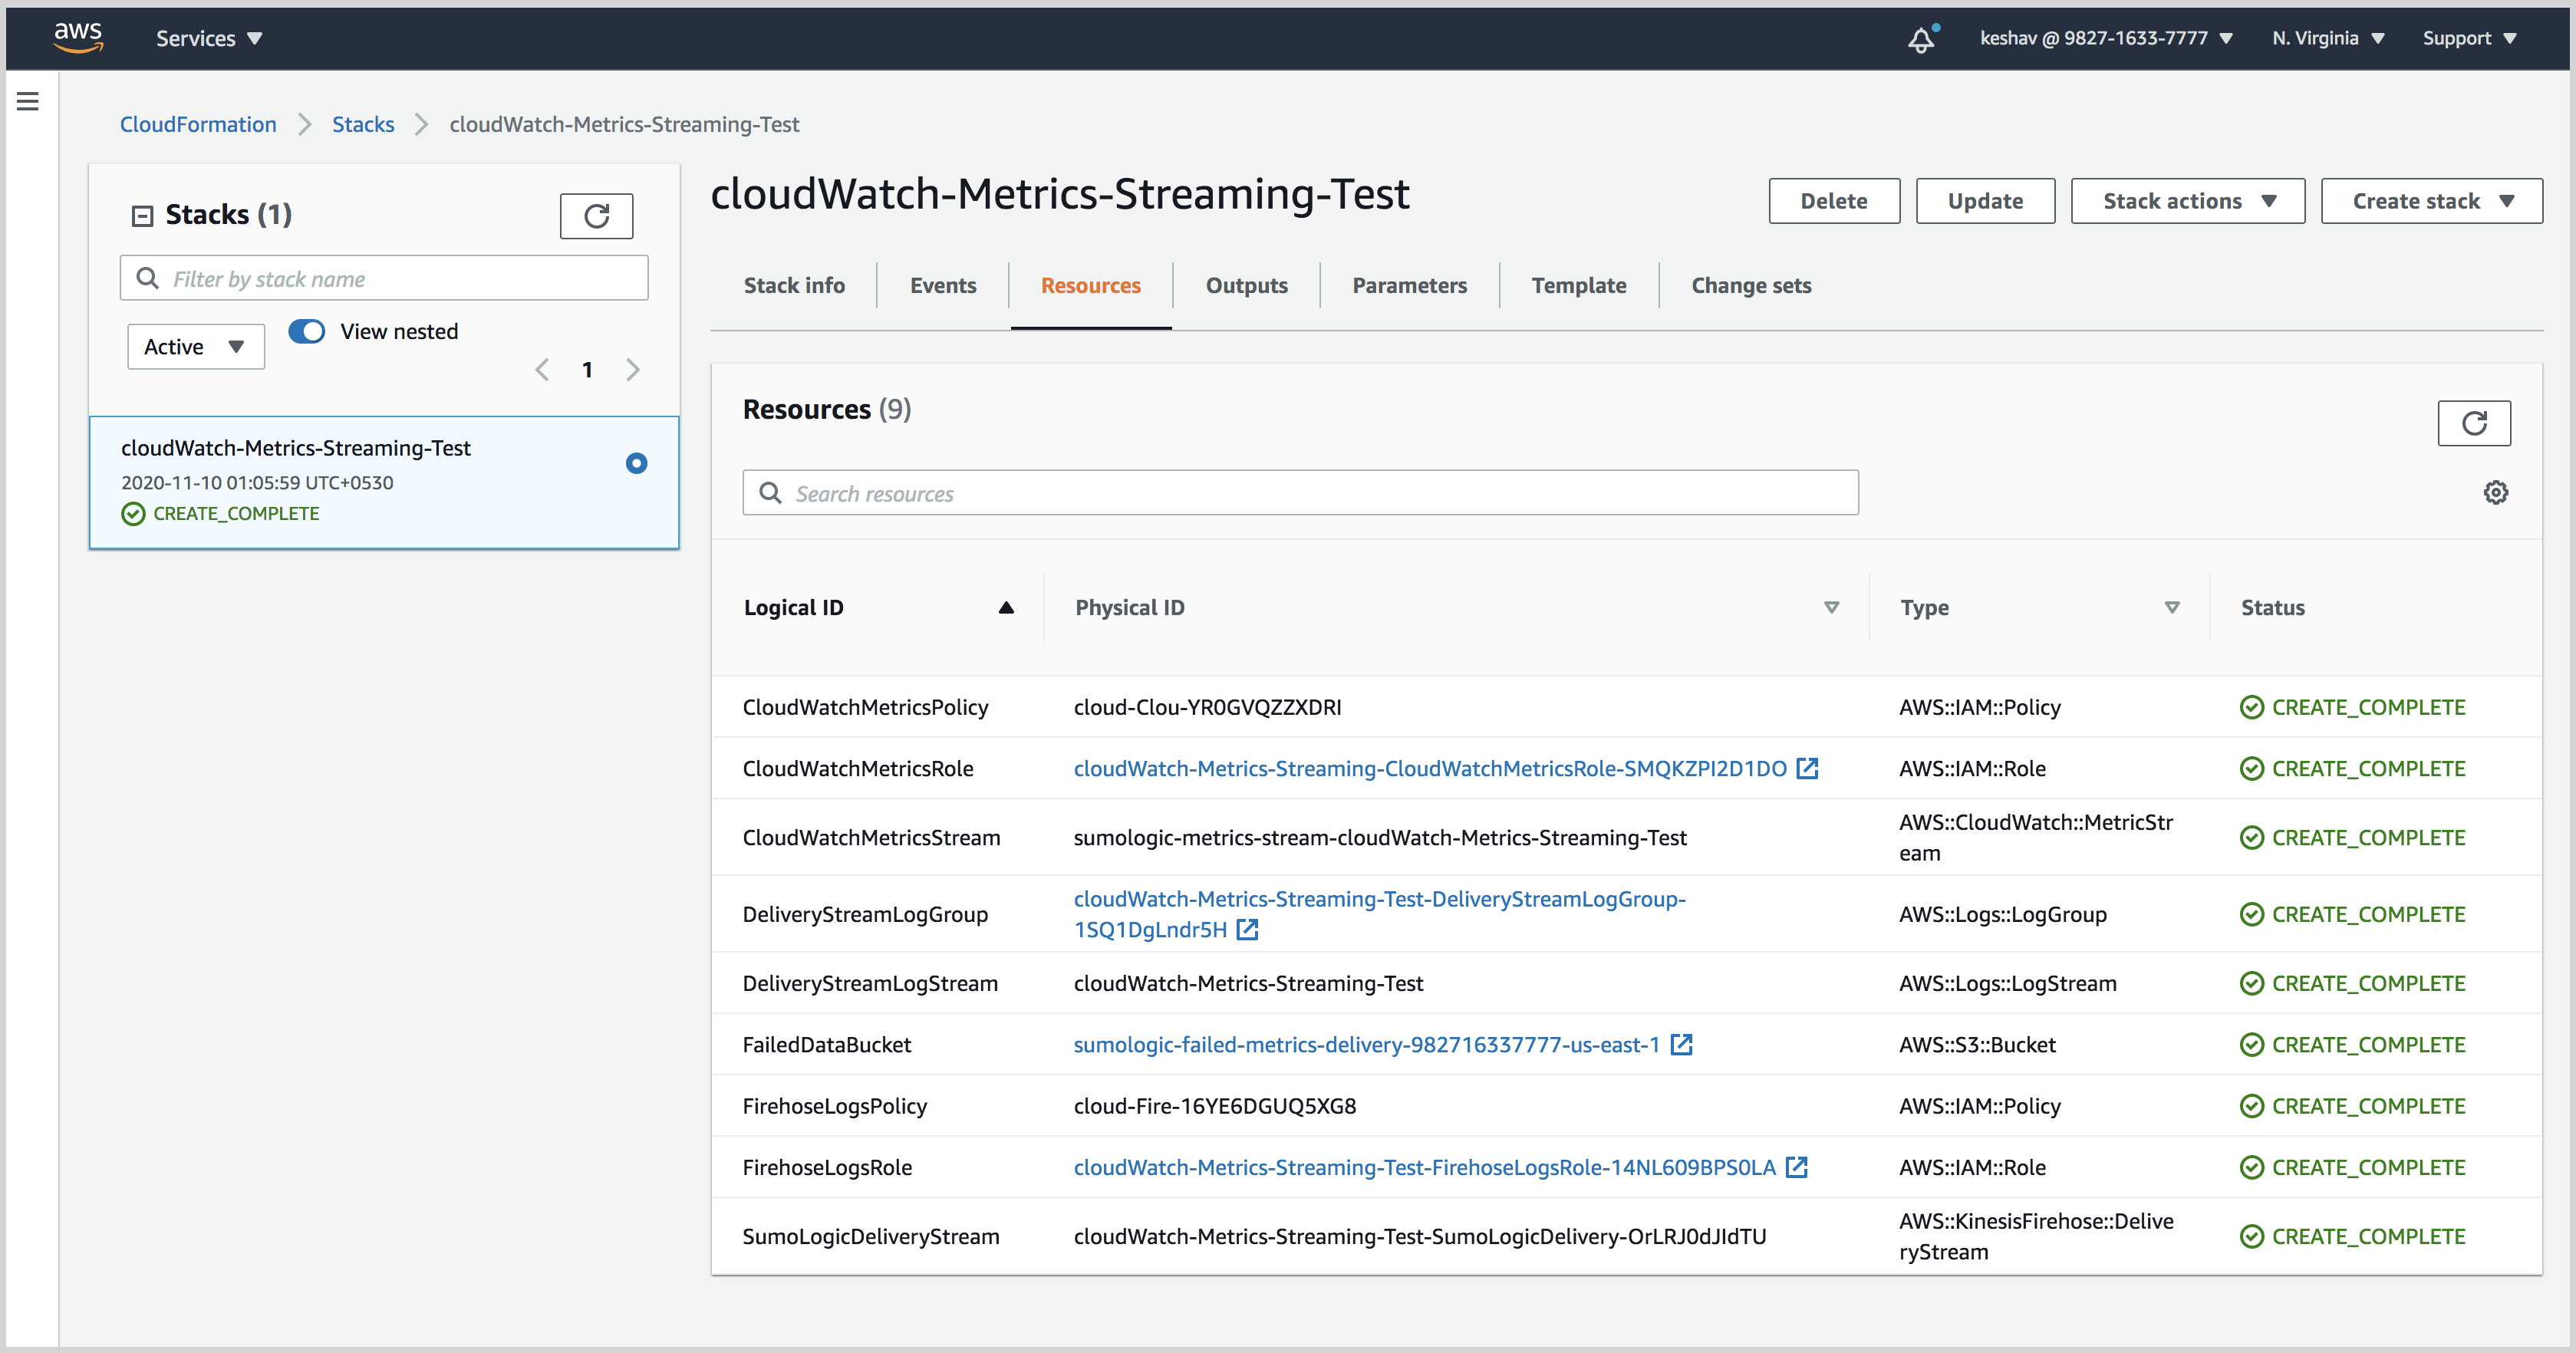Click the notifications bell icon
Screen dimensions: 2576x1353
tap(1921, 39)
